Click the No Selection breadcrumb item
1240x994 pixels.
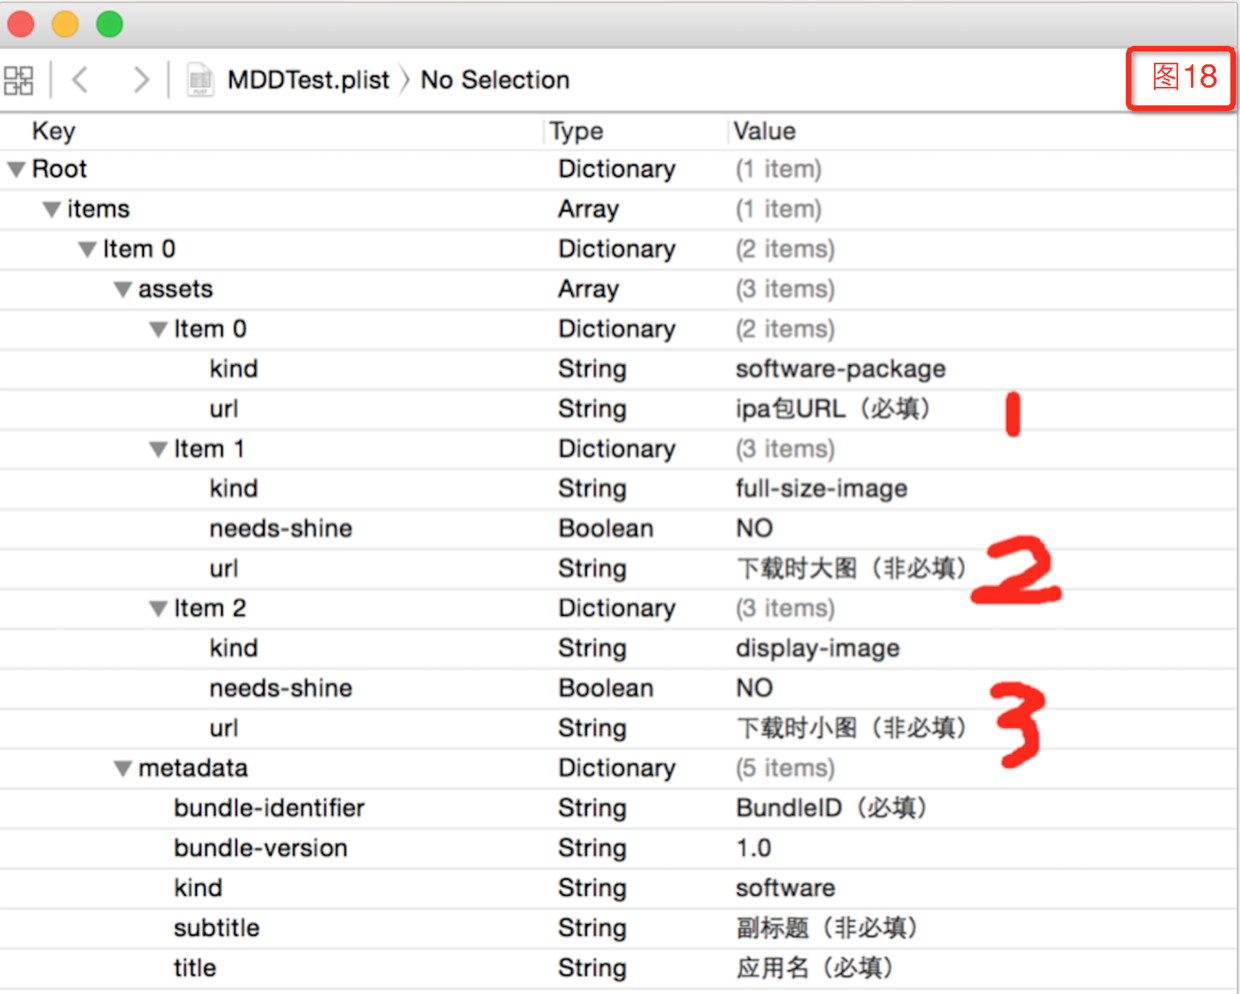tap(495, 80)
